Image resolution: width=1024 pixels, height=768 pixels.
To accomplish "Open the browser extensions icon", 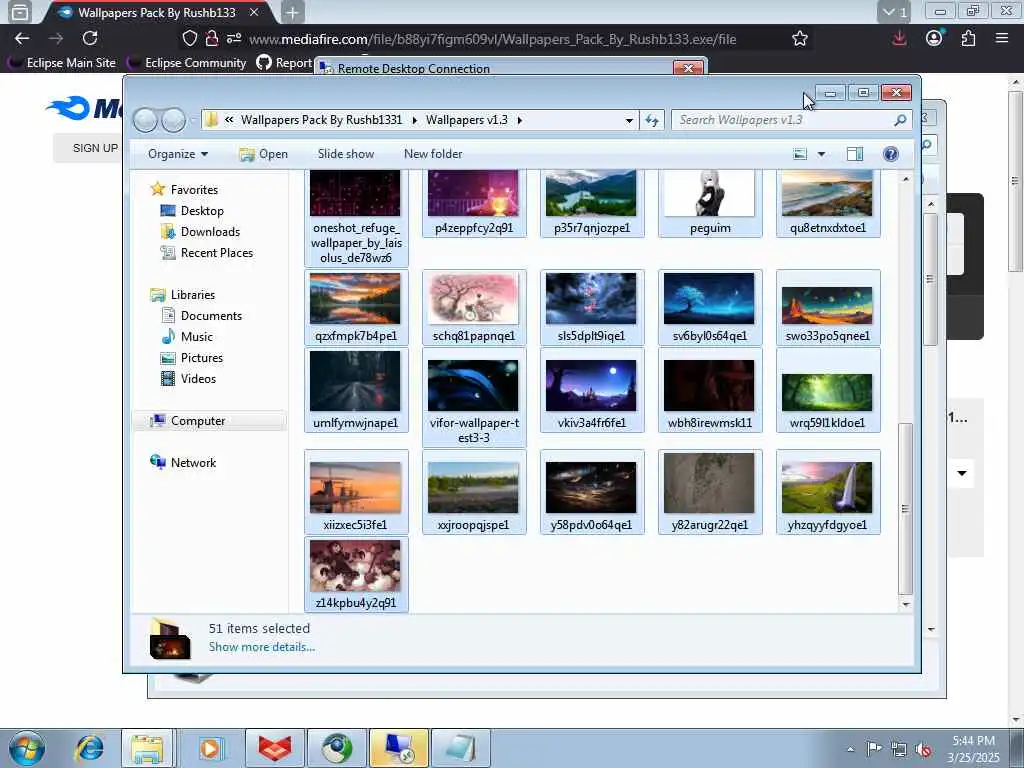I will tap(968, 39).
